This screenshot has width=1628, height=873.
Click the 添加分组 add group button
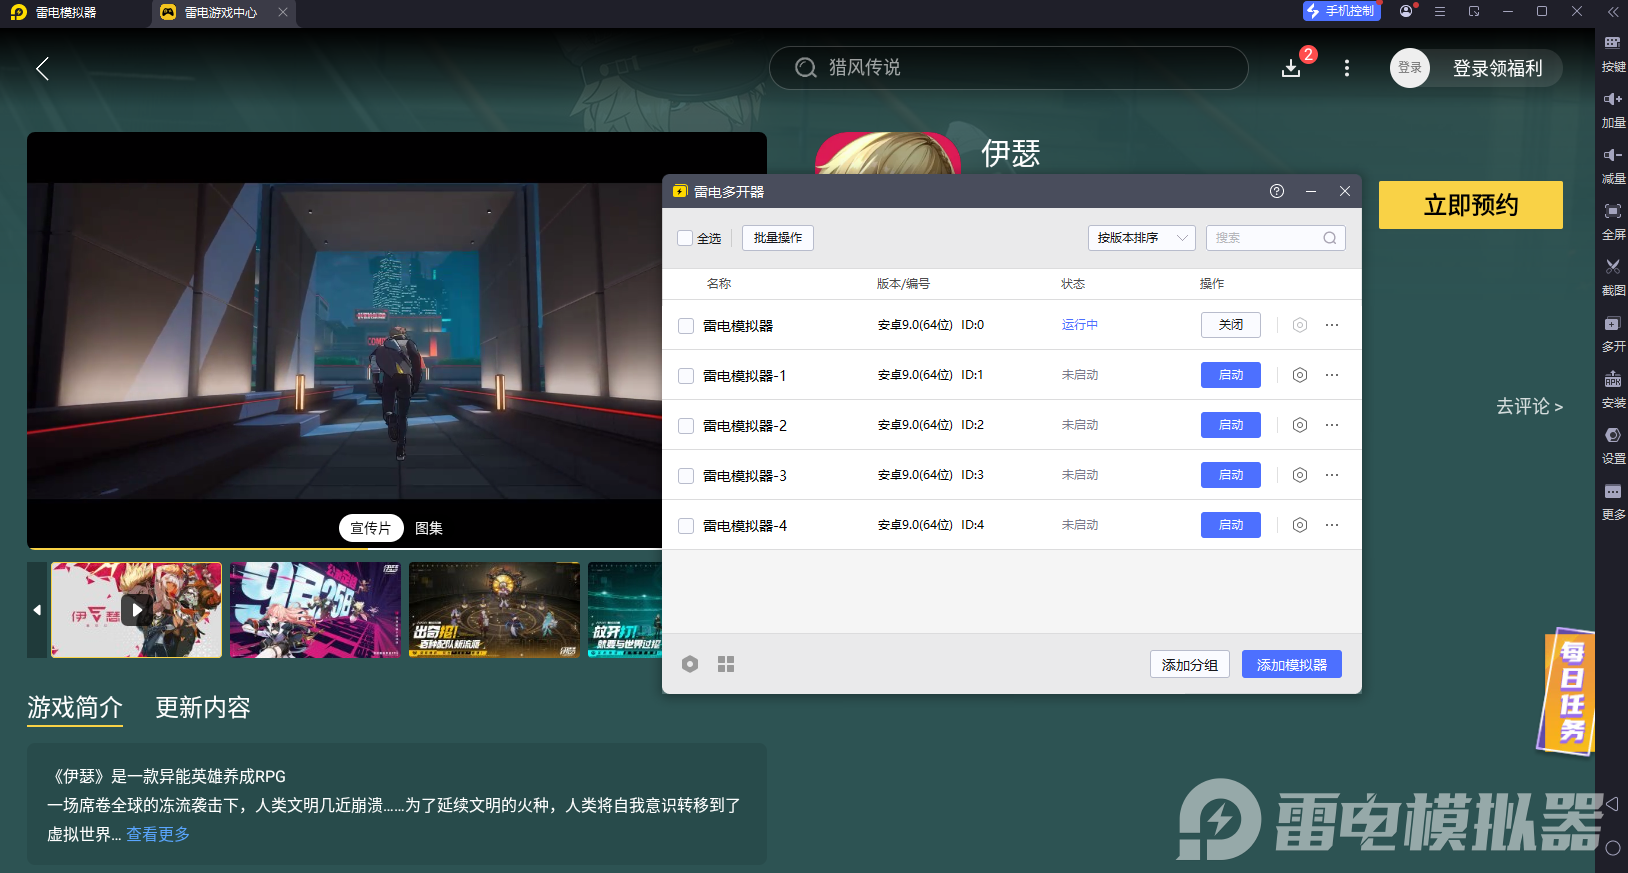(1190, 665)
